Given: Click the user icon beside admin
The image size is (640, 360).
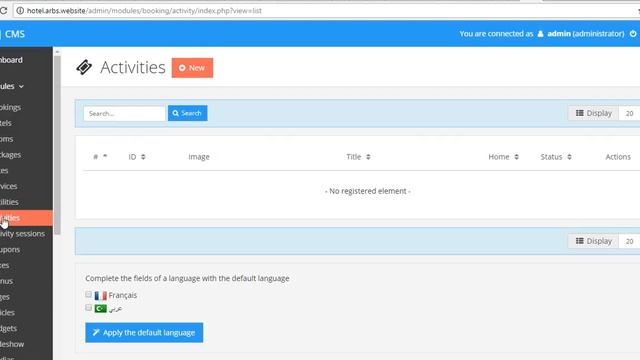Looking at the screenshot, I should (x=540, y=33).
